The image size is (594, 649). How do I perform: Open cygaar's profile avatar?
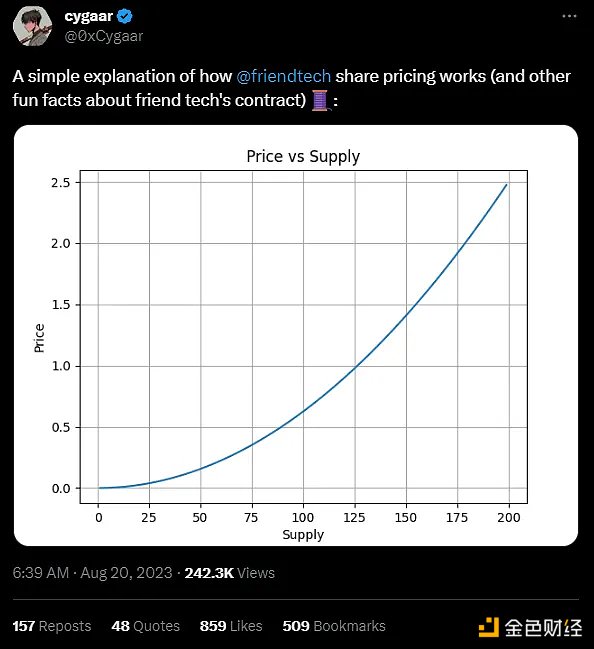point(32,26)
